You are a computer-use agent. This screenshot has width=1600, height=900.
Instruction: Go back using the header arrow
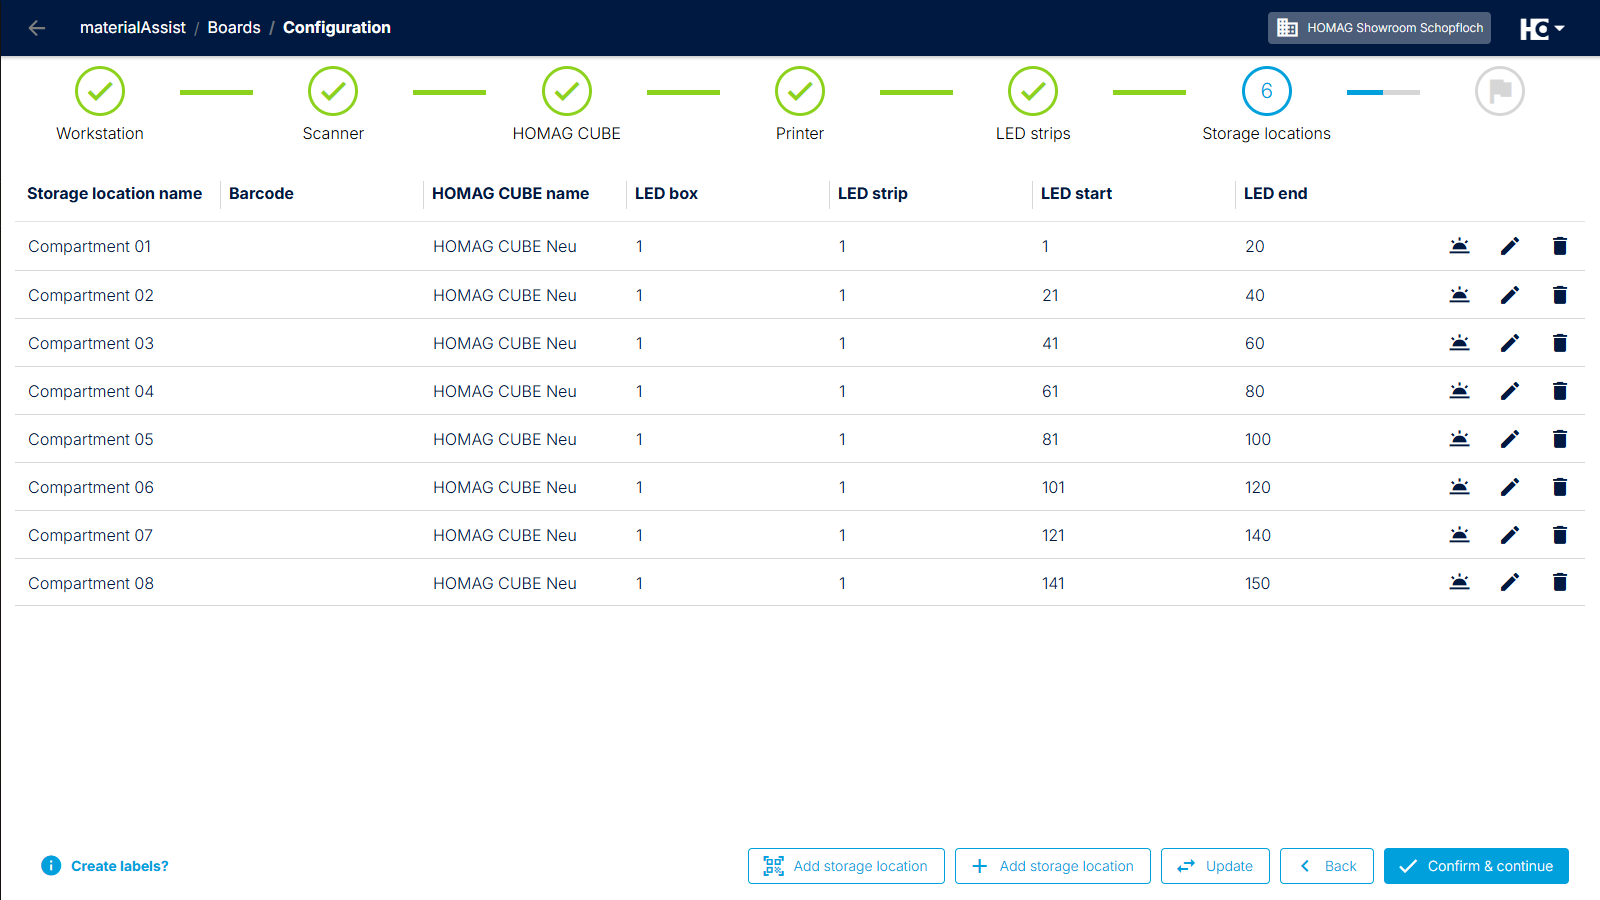pyautogui.click(x=37, y=28)
